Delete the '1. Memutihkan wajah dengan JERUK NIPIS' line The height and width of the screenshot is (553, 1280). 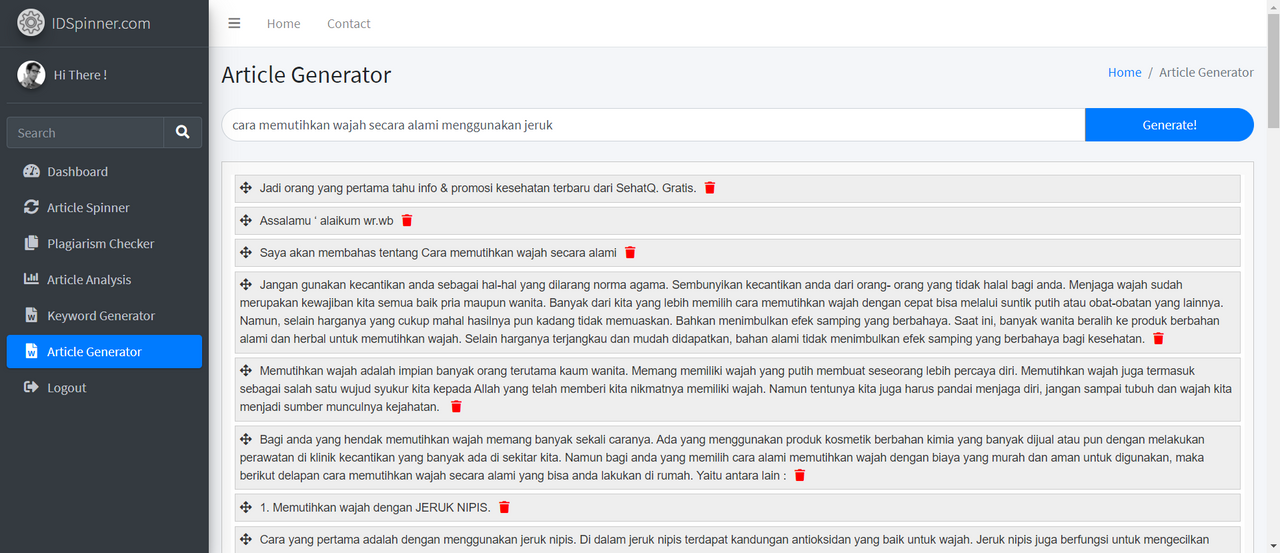point(504,507)
